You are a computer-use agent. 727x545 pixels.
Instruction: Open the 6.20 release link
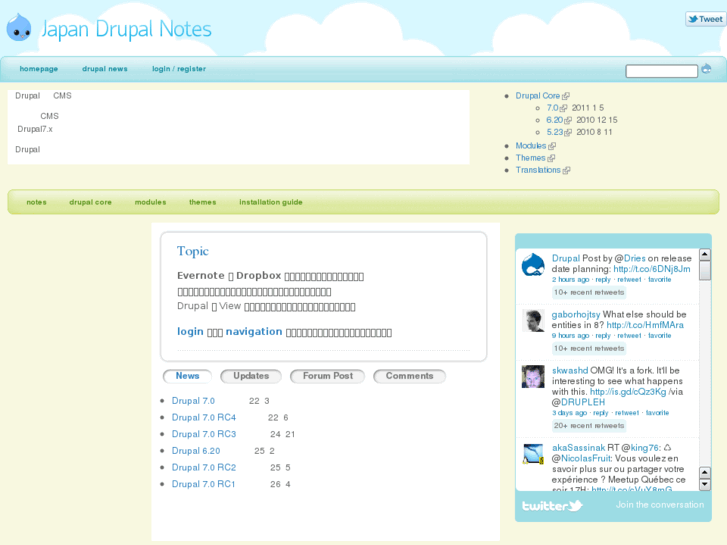555,120
